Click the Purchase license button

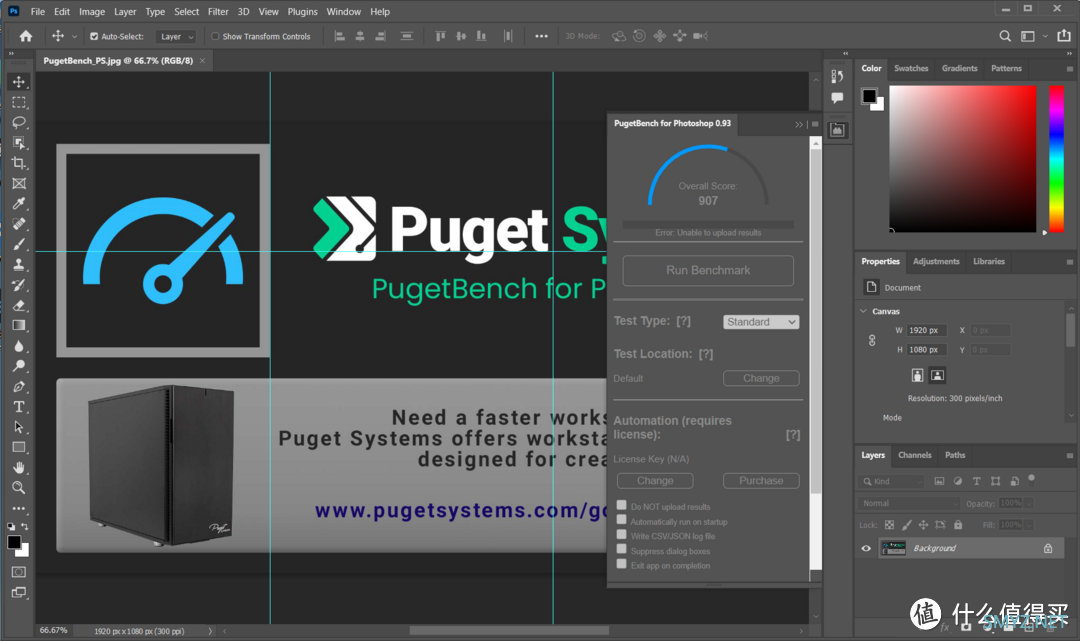coord(761,481)
